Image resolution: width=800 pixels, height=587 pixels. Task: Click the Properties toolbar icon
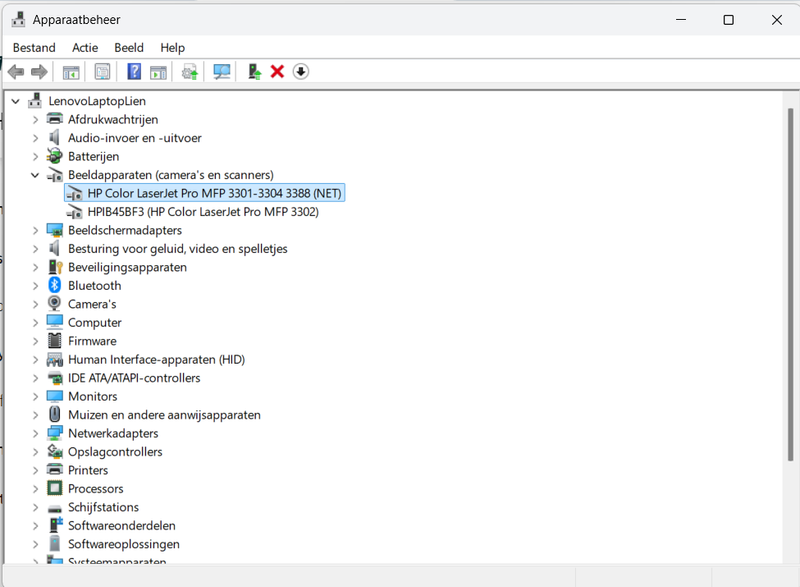[102, 72]
